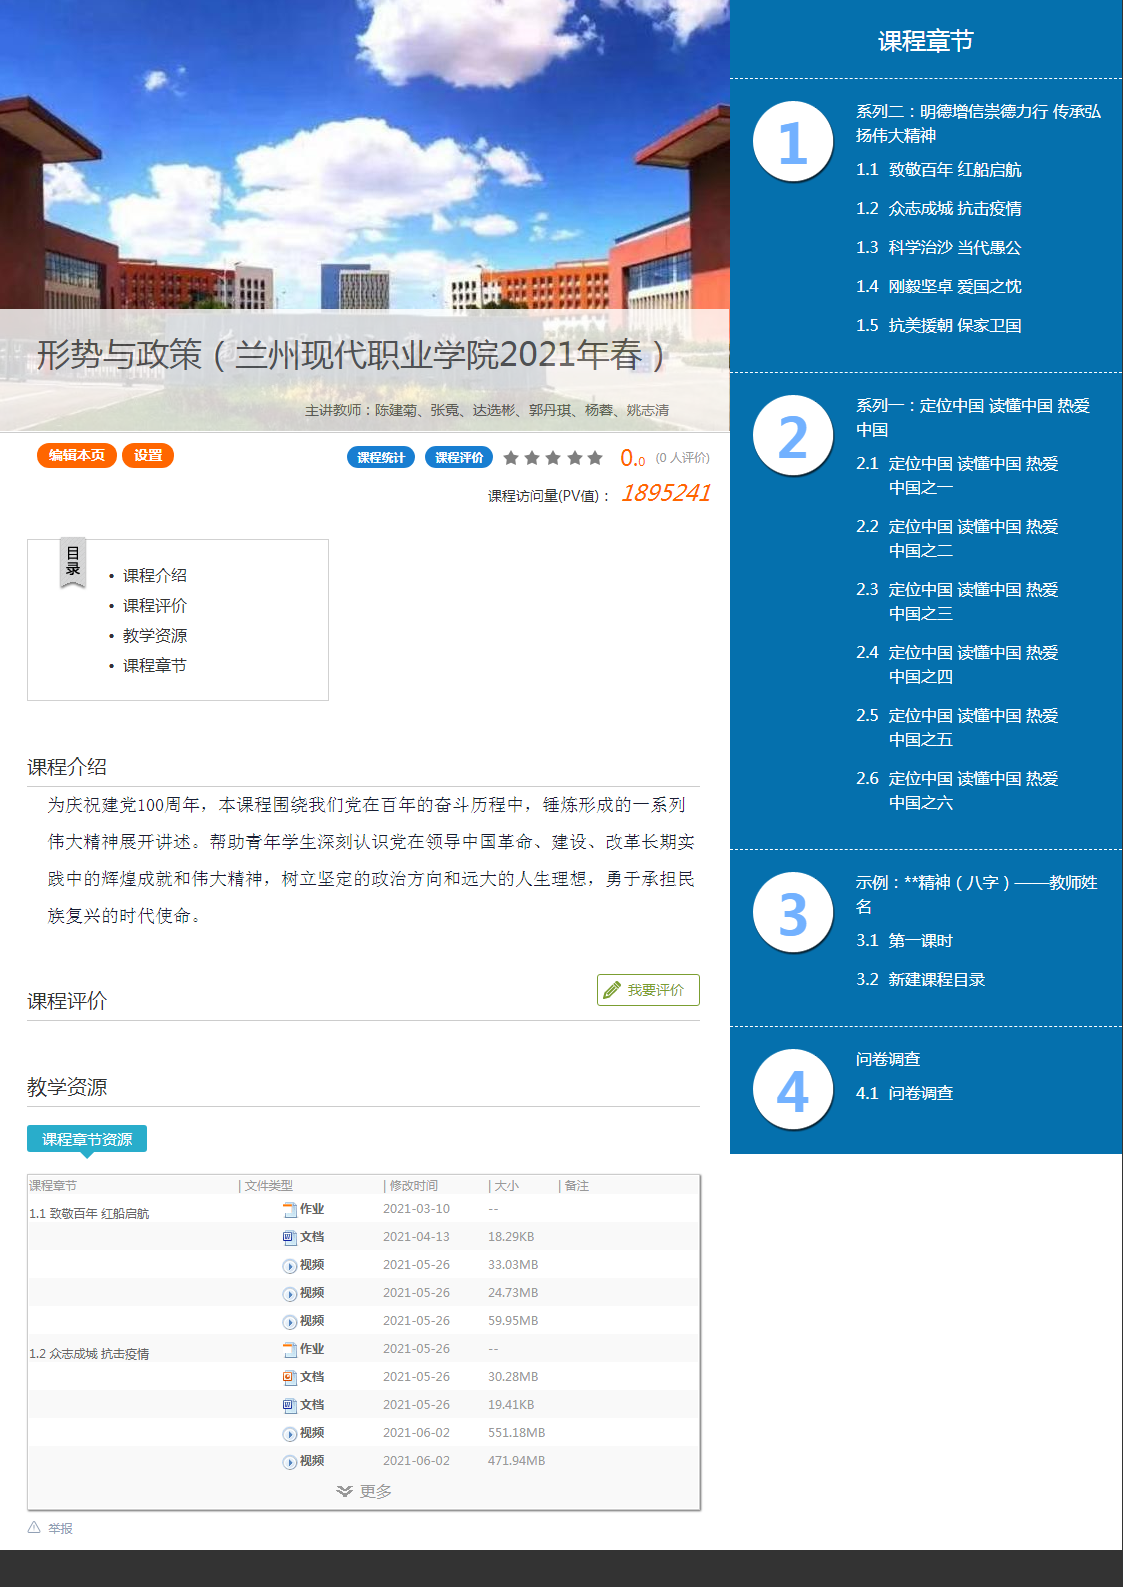Click the chapter number 2 circle

(x=792, y=435)
